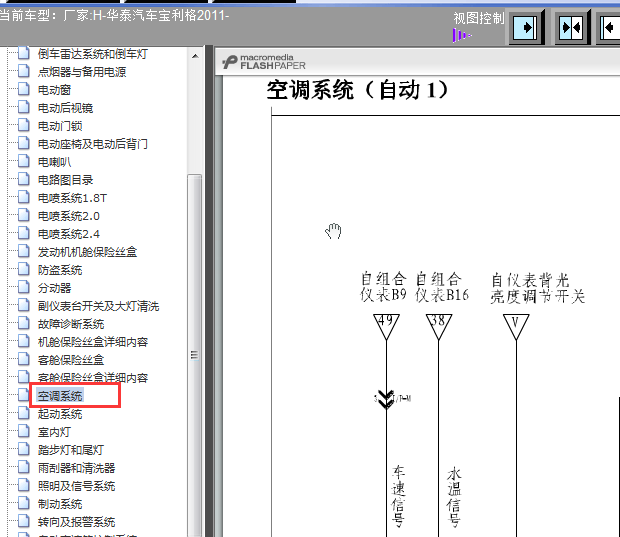
Task: Click the document icon next to 空调系统
Action: tap(23, 395)
